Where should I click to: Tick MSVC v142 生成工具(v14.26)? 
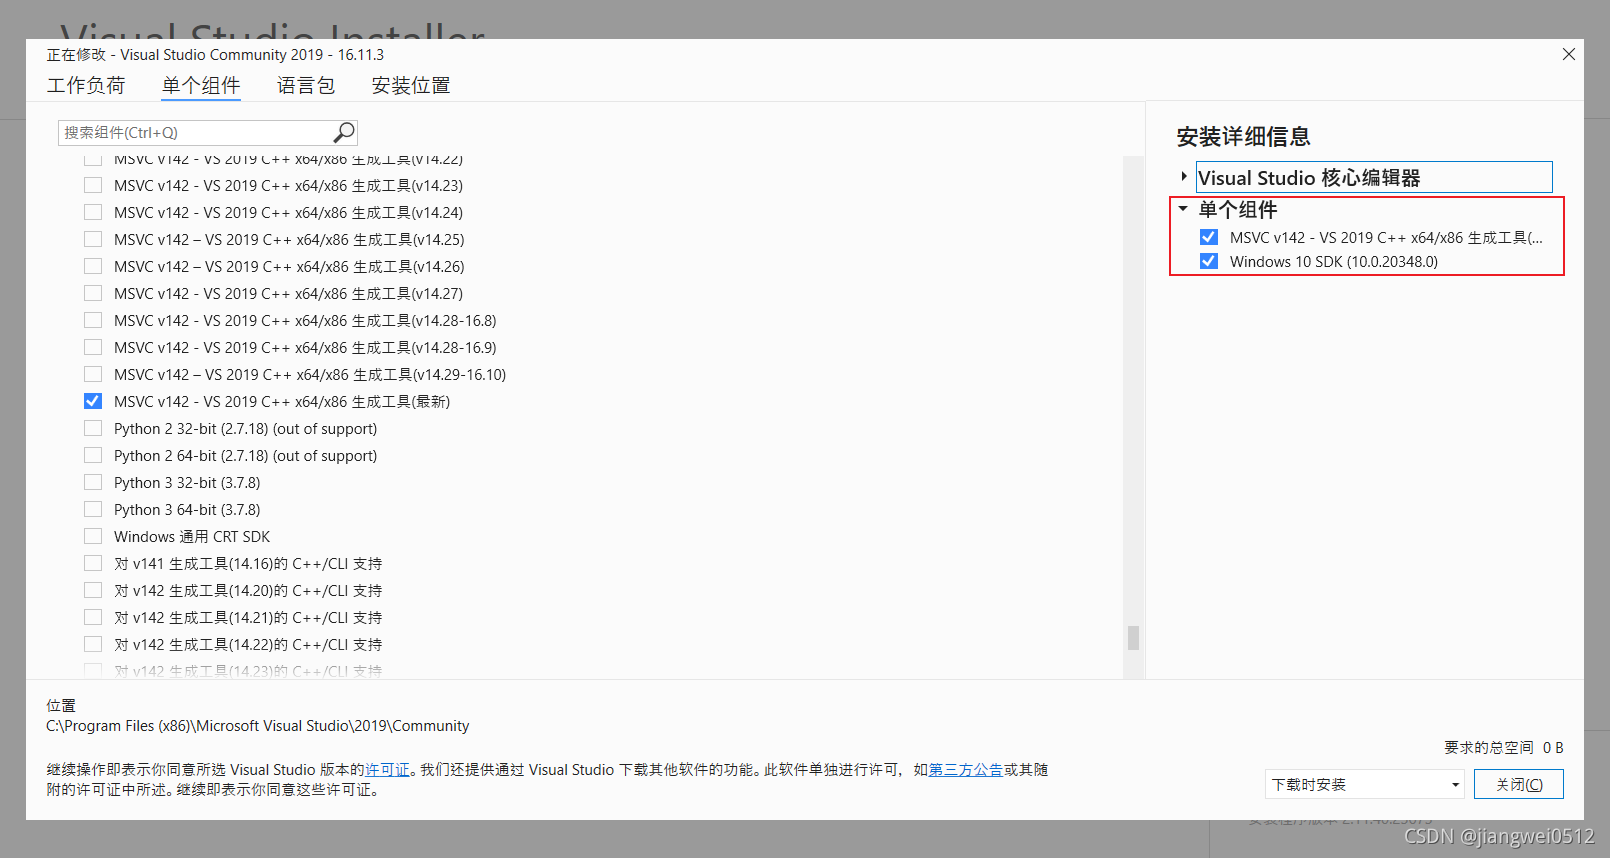click(93, 266)
